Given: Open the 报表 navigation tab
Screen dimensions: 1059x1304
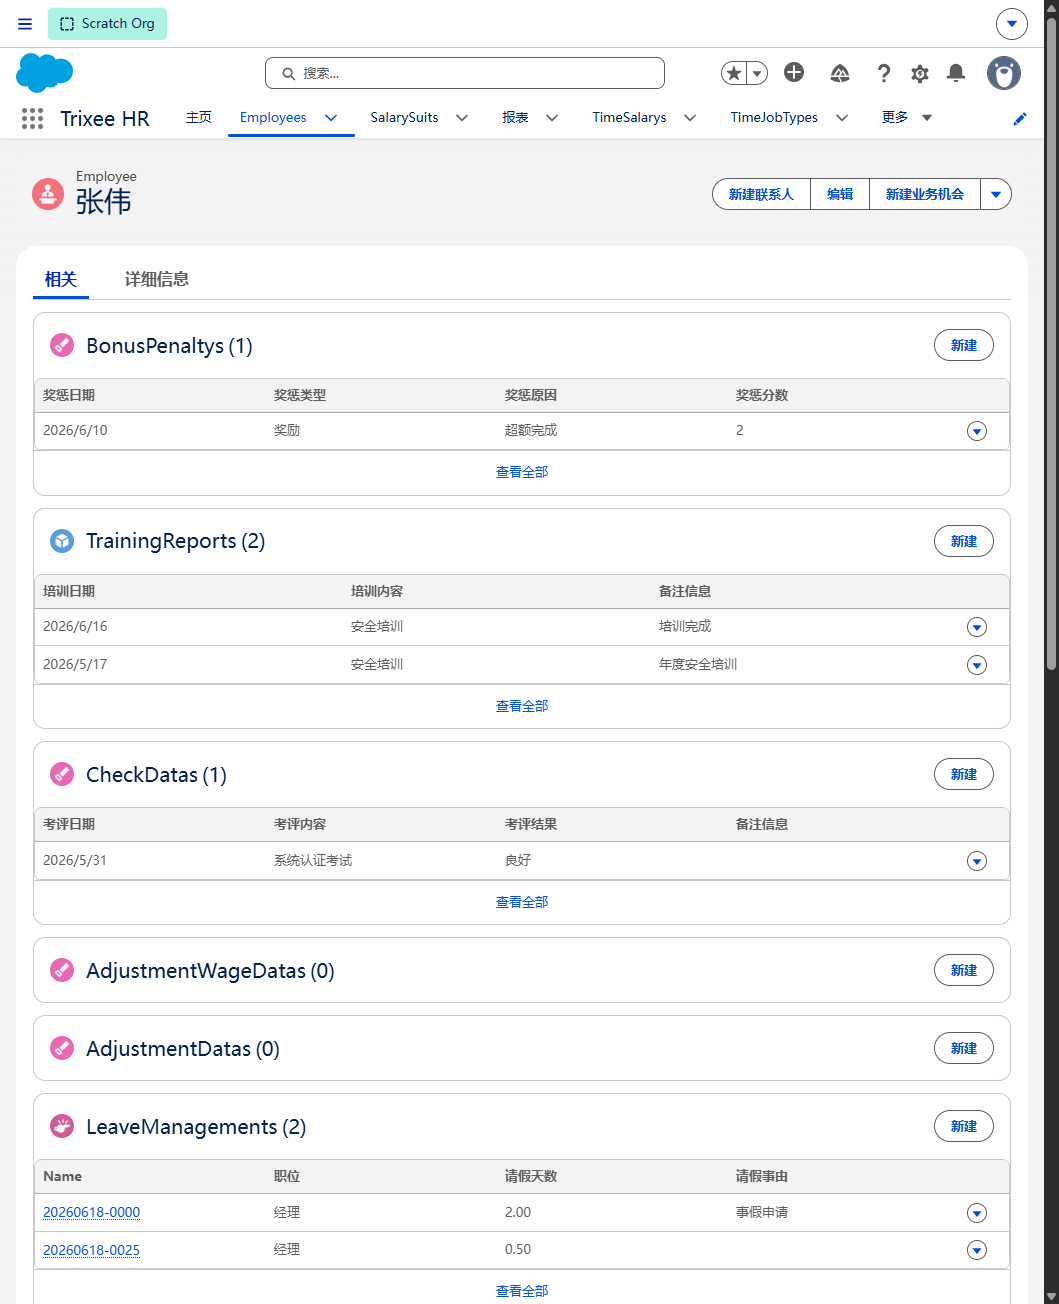Looking at the screenshot, I should [x=515, y=117].
